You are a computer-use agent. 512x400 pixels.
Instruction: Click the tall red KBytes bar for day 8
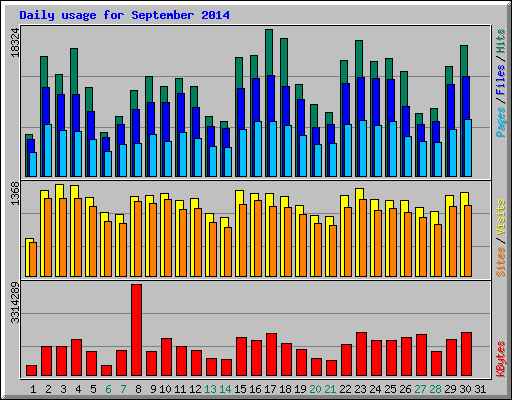click(x=136, y=330)
